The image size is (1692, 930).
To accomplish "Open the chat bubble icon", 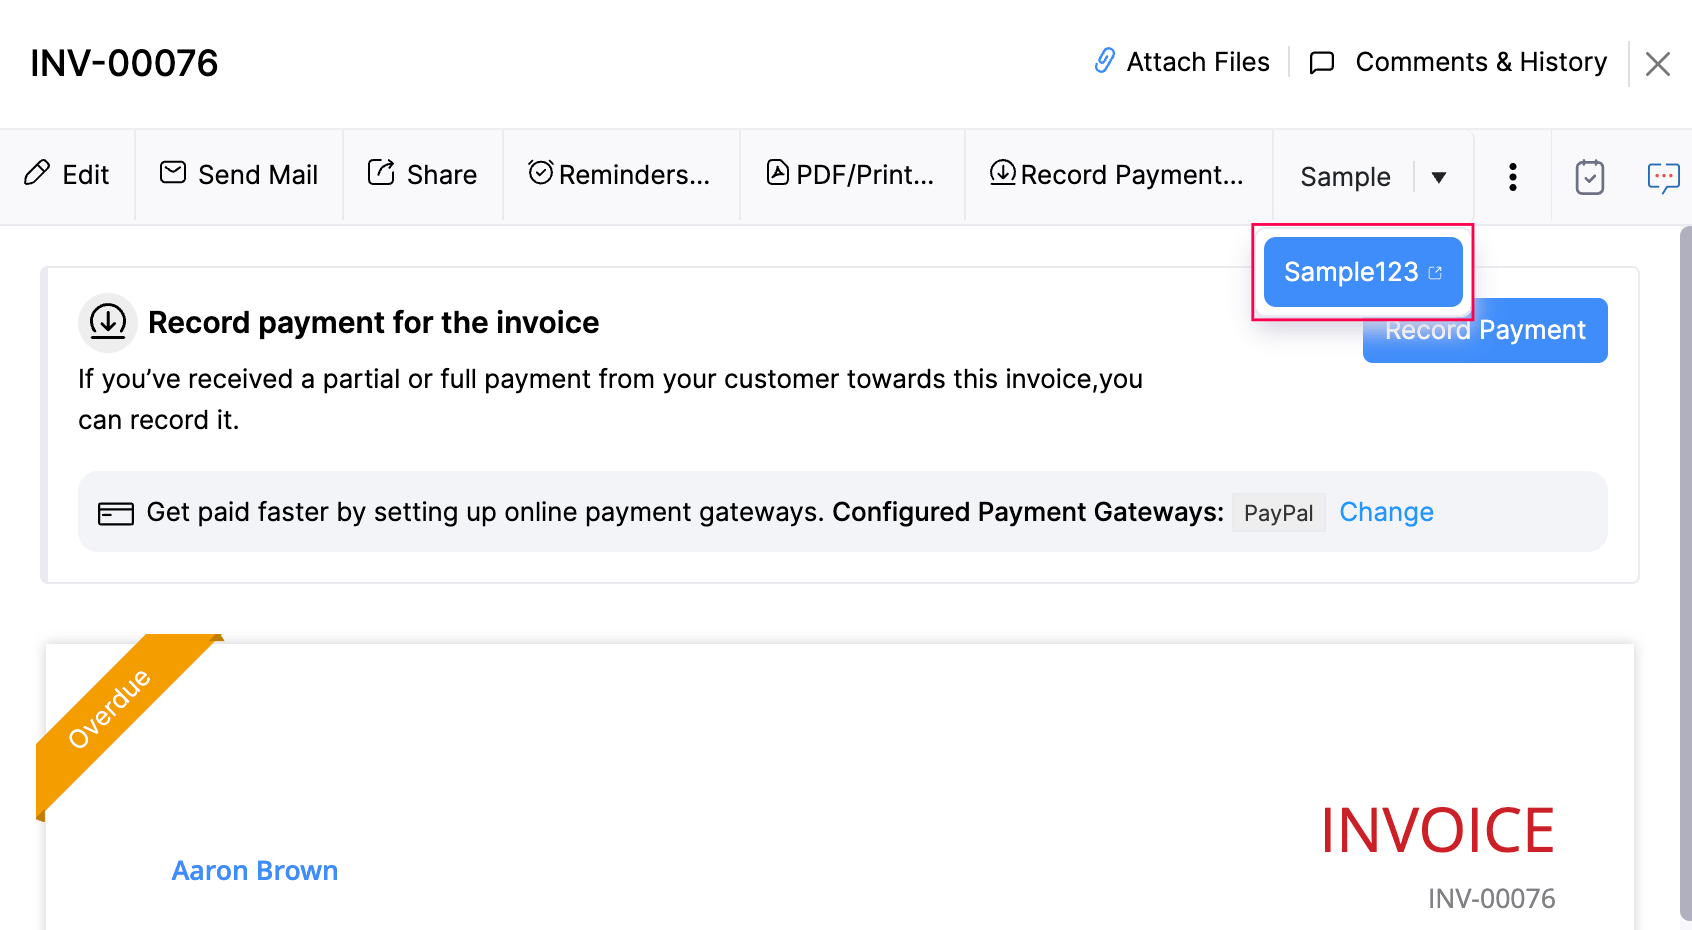I will point(1662,177).
